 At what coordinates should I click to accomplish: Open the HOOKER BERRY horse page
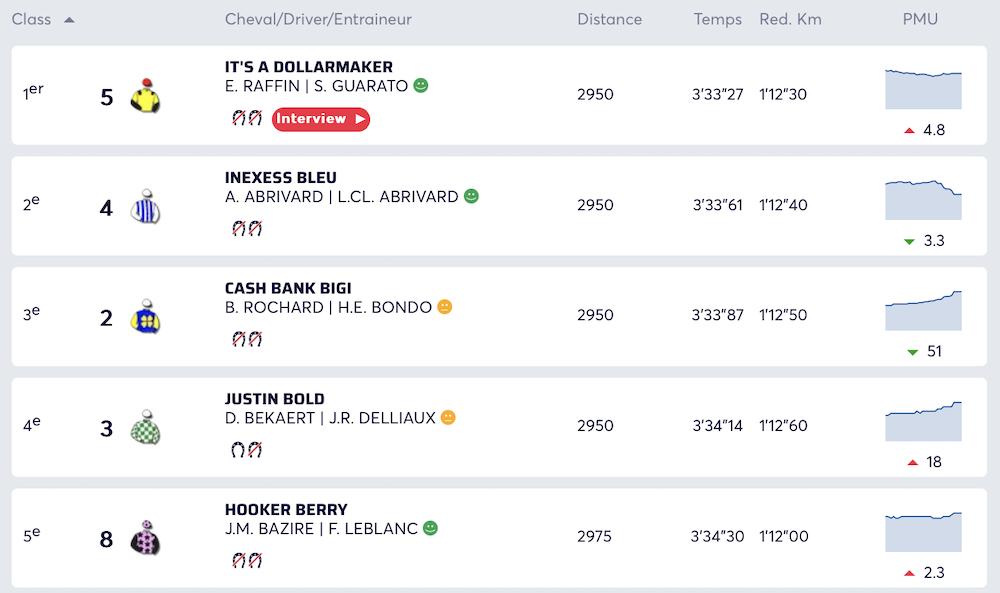286,509
